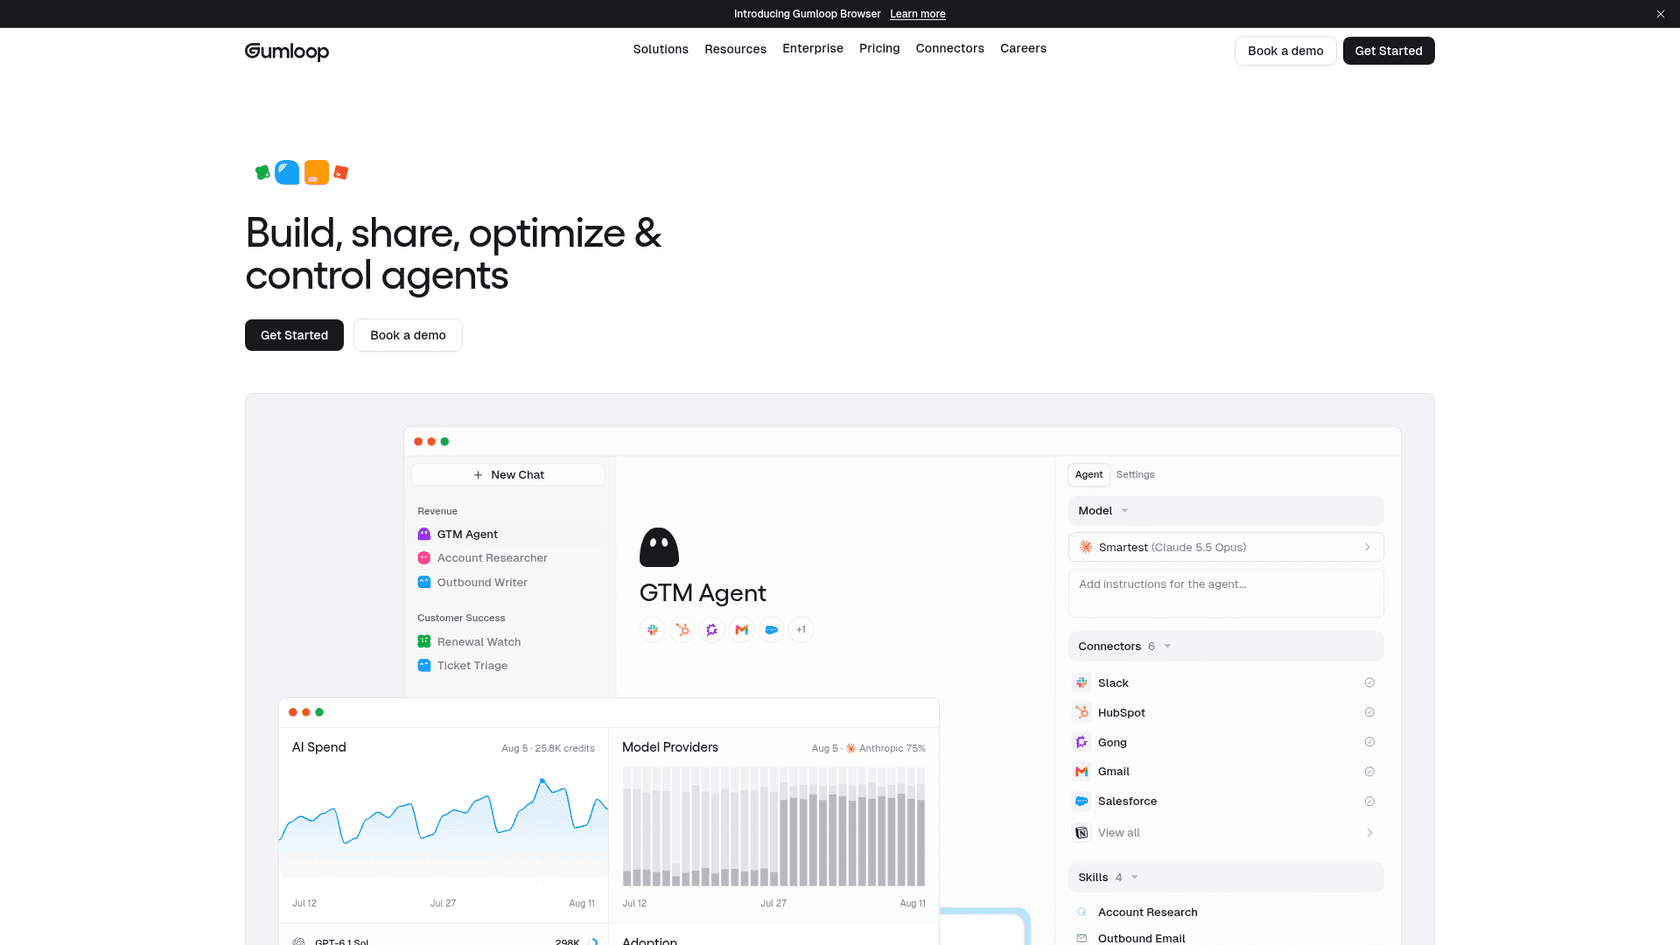The height and width of the screenshot is (945, 1680).
Task: Click the Gong icon under GTM Agent title
Action: (x=712, y=630)
